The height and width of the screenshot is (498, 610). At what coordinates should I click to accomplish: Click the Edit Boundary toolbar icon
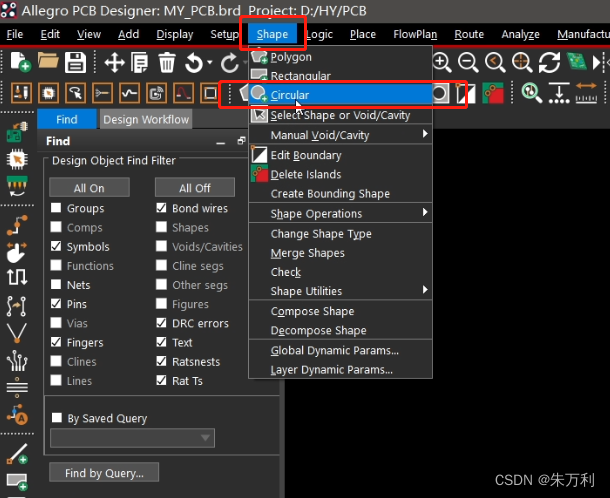point(466,94)
